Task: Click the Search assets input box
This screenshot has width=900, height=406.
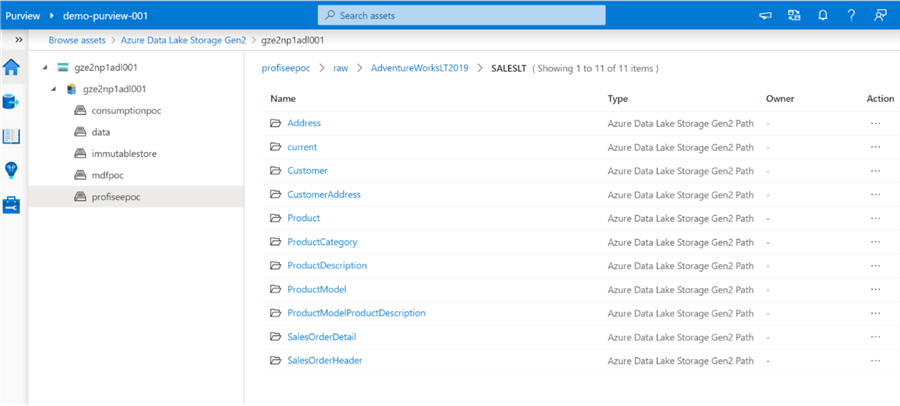Action: click(x=461, y=15)
